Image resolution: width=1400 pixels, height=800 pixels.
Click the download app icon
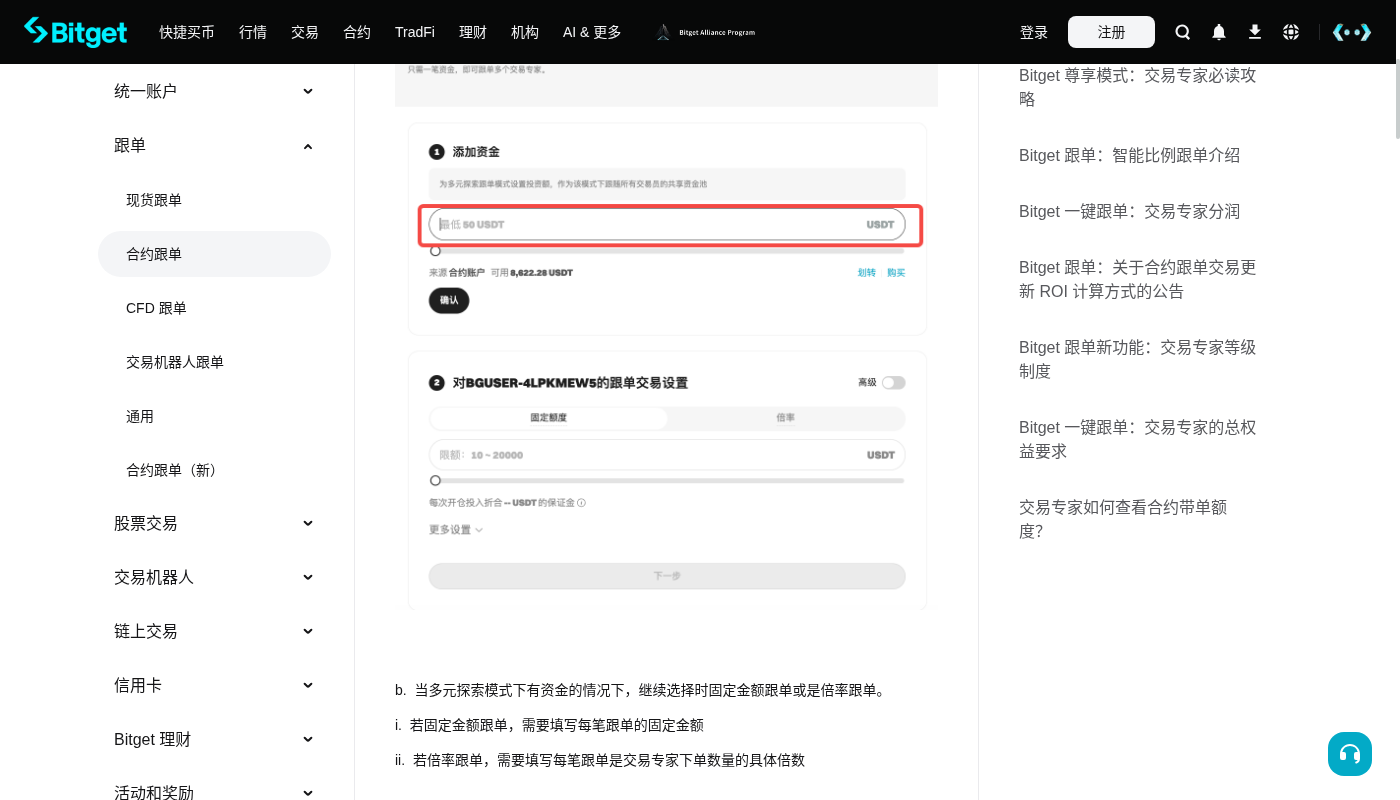tap(1255, 32)
